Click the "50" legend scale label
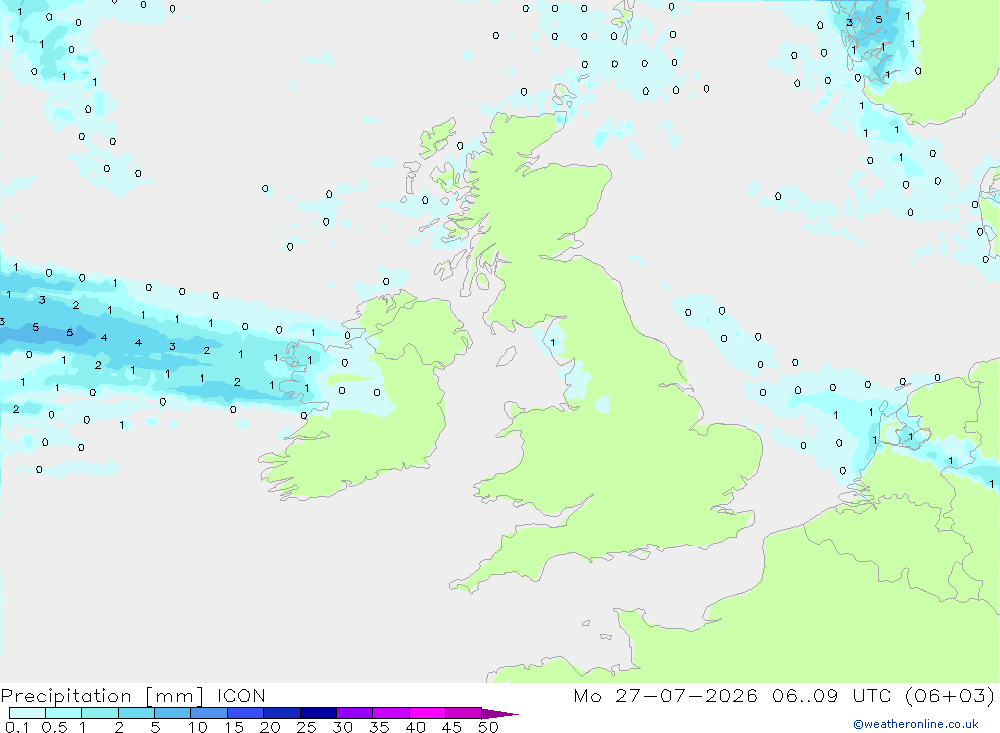This screenshot has width=1000, height=733. (488, 727)
